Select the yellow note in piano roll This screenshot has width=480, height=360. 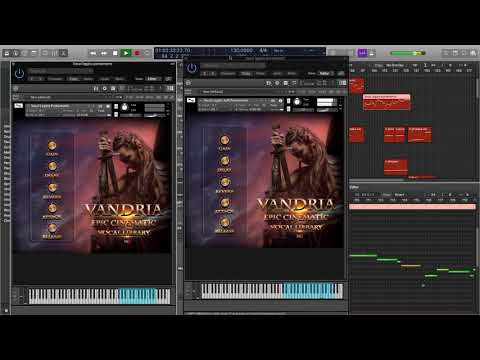[x=411, y=266]
